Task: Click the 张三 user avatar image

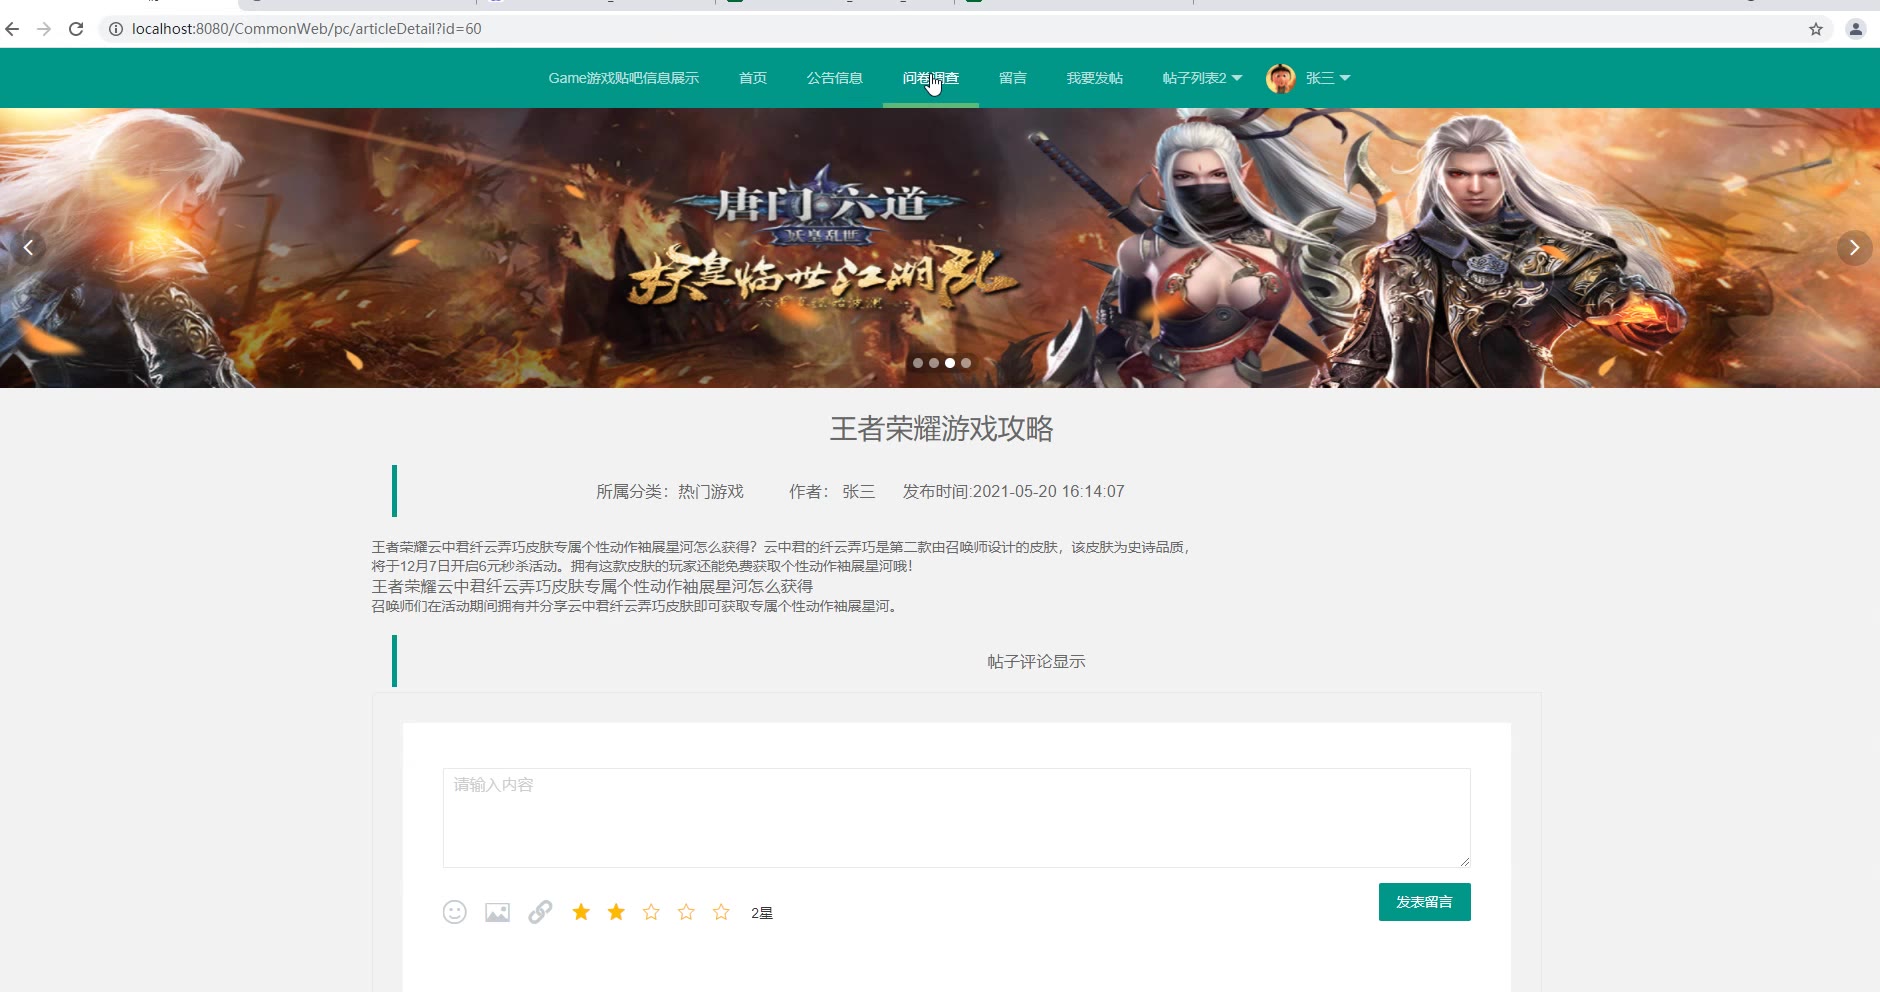Action: [1281, 78]
